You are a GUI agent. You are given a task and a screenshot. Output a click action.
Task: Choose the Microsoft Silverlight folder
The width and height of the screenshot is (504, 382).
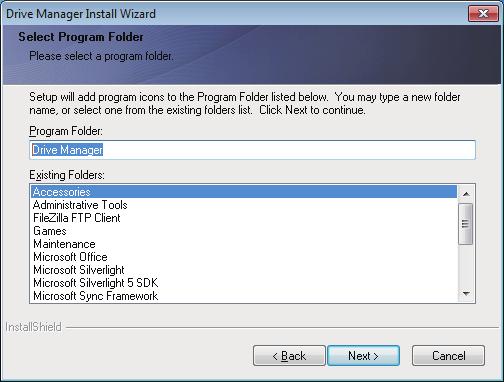(x=244, y=270)
